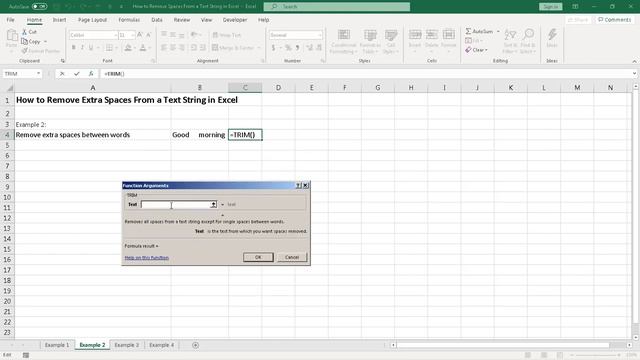The width and height of the screenshot is (640, 360).
Task: Click the Comments button
Action: [614, 20]
